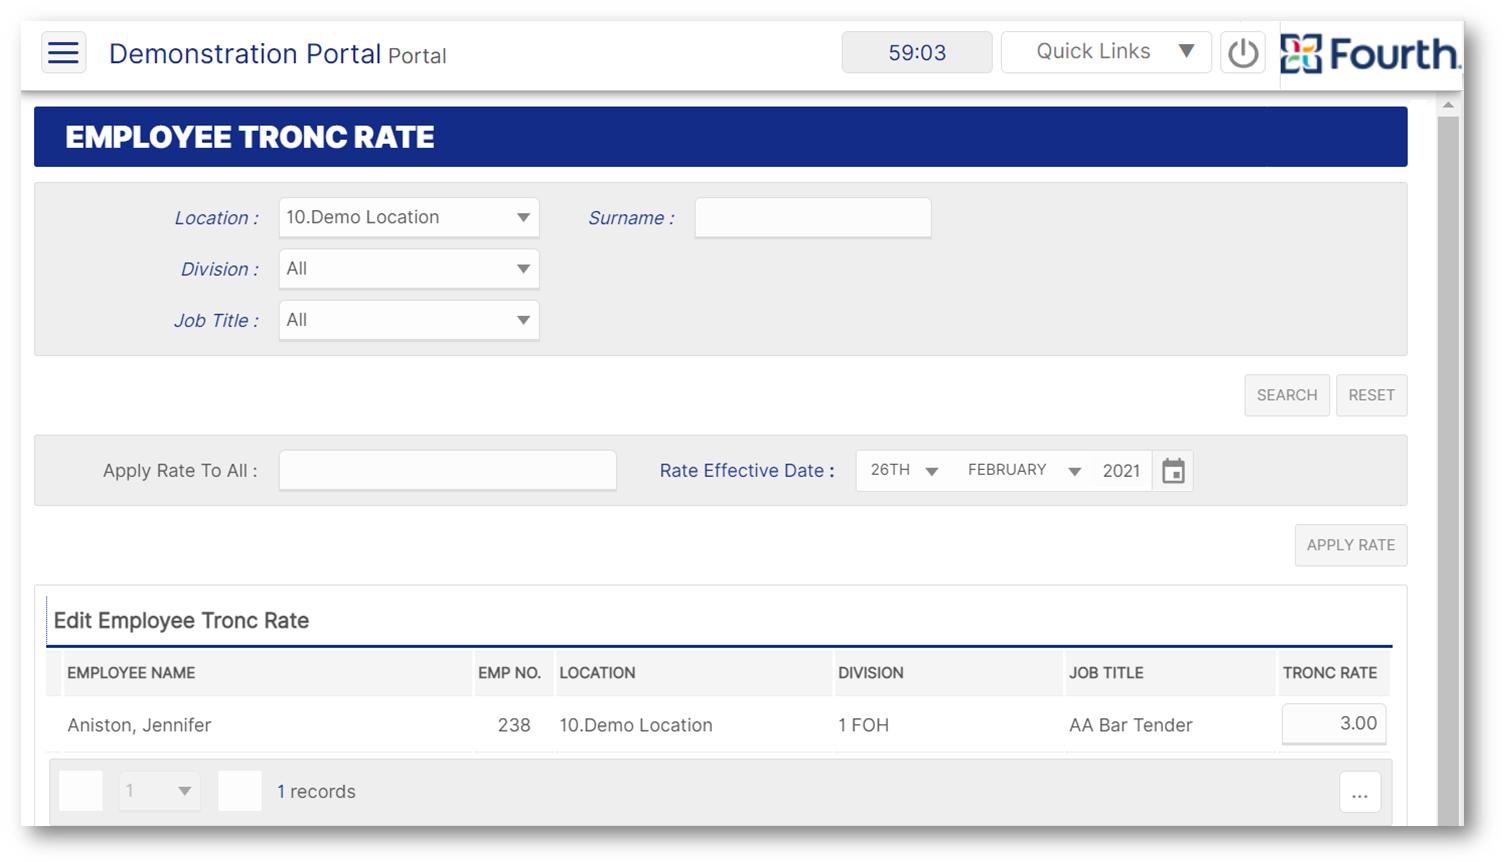Focus the Apply Rate To All field
The height and width of the screenshot is (862, 1504).
447,470
